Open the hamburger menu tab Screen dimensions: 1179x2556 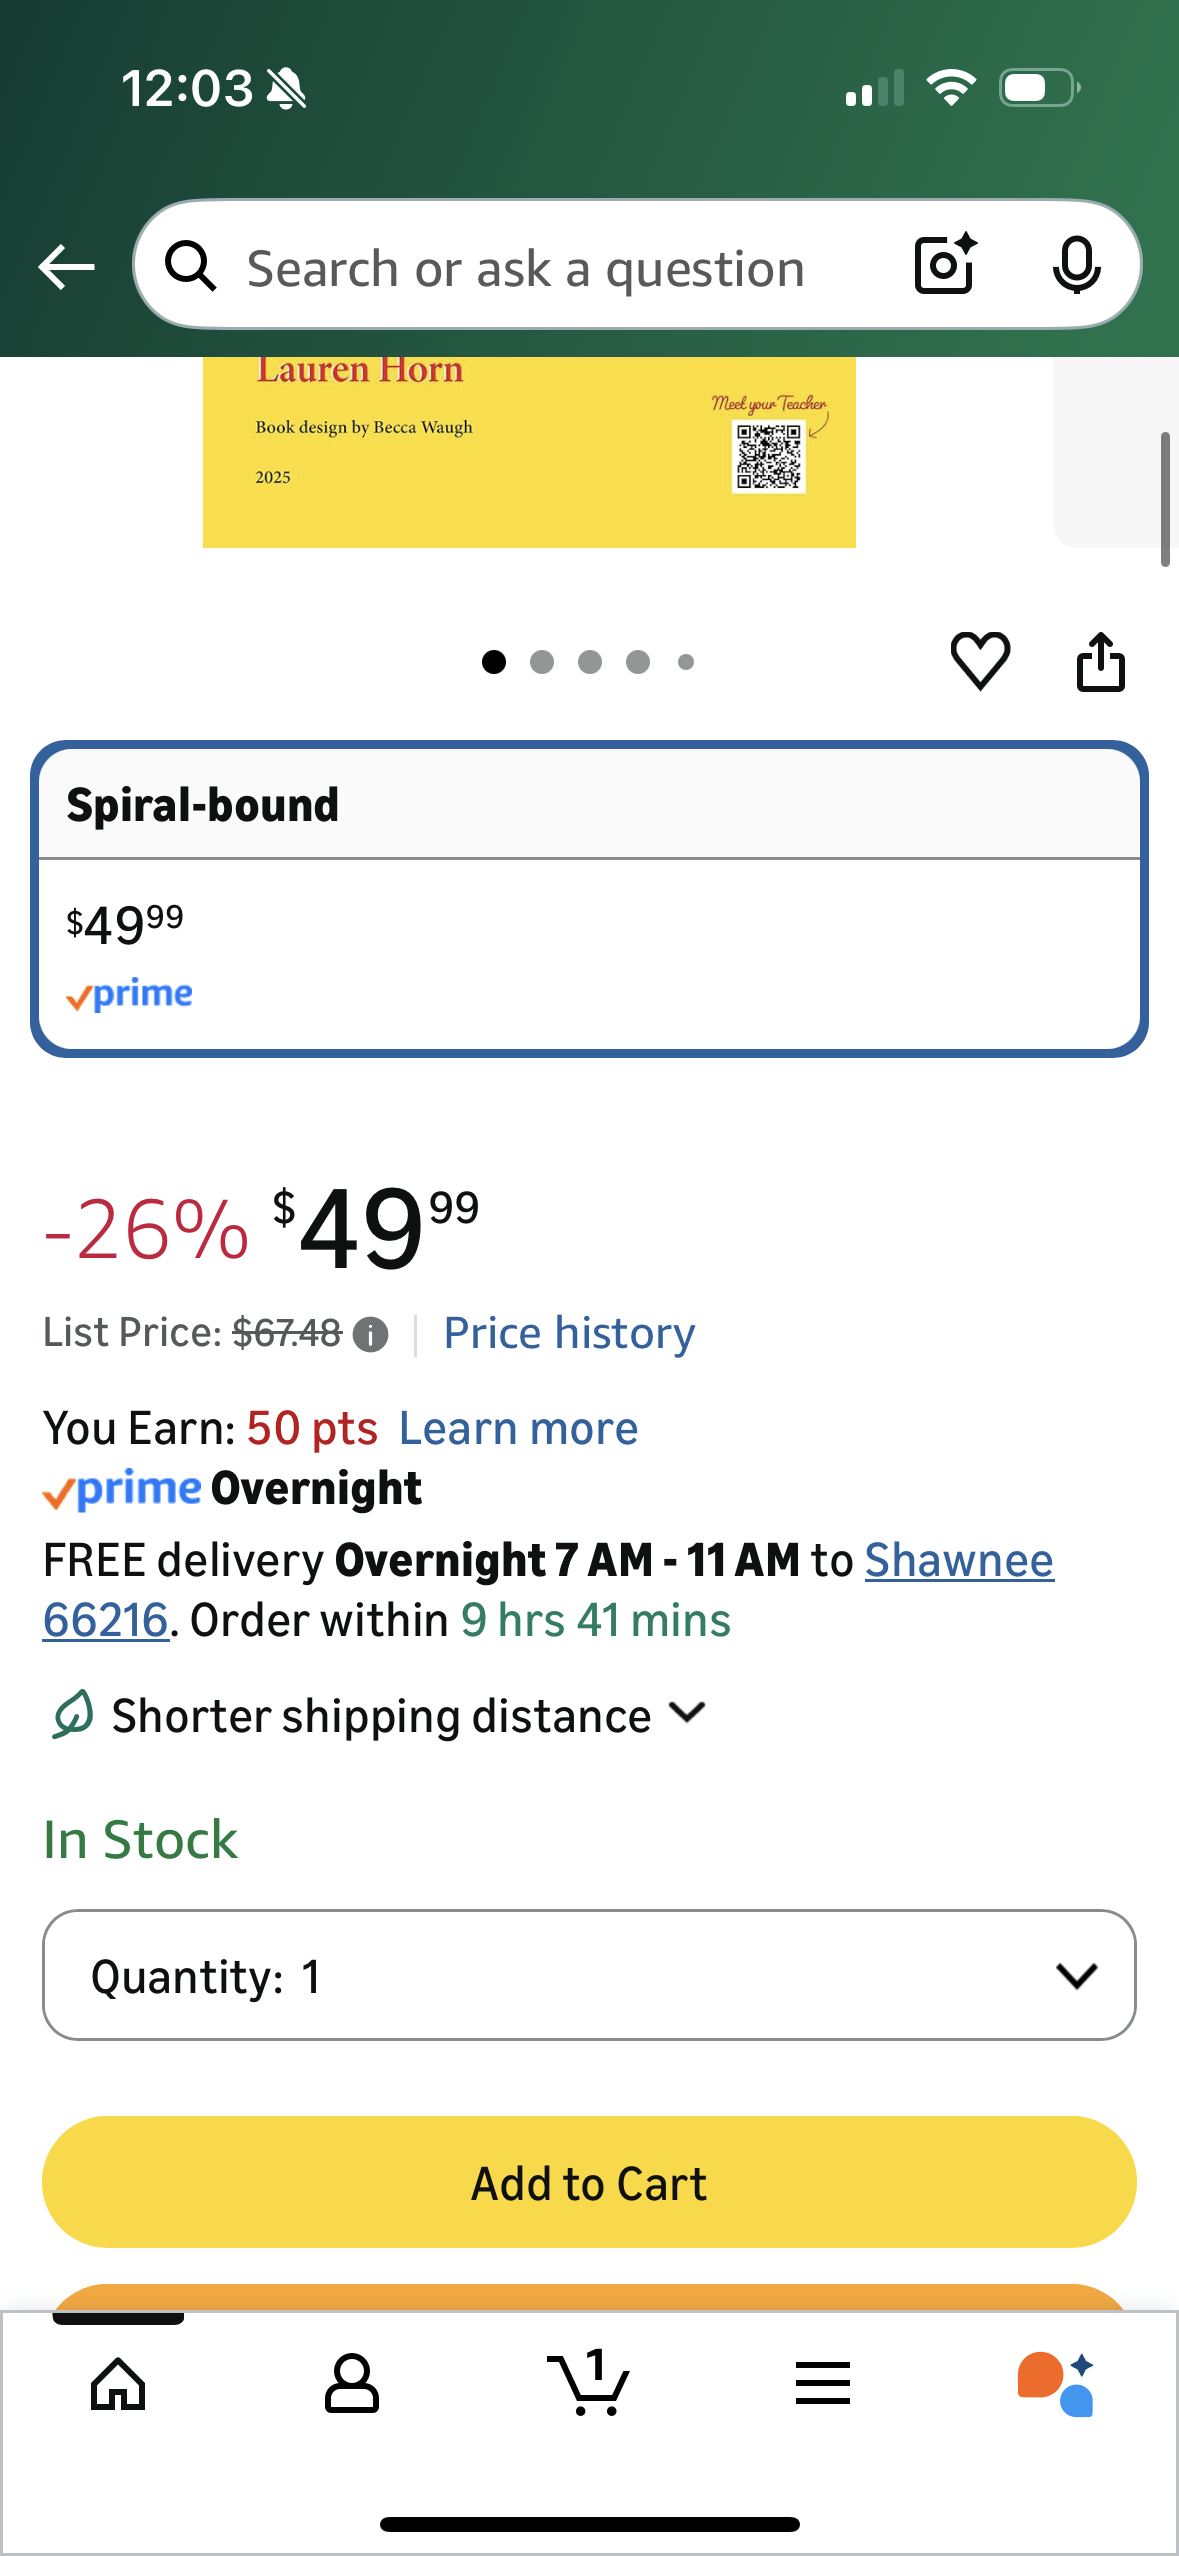point(823,2384)
